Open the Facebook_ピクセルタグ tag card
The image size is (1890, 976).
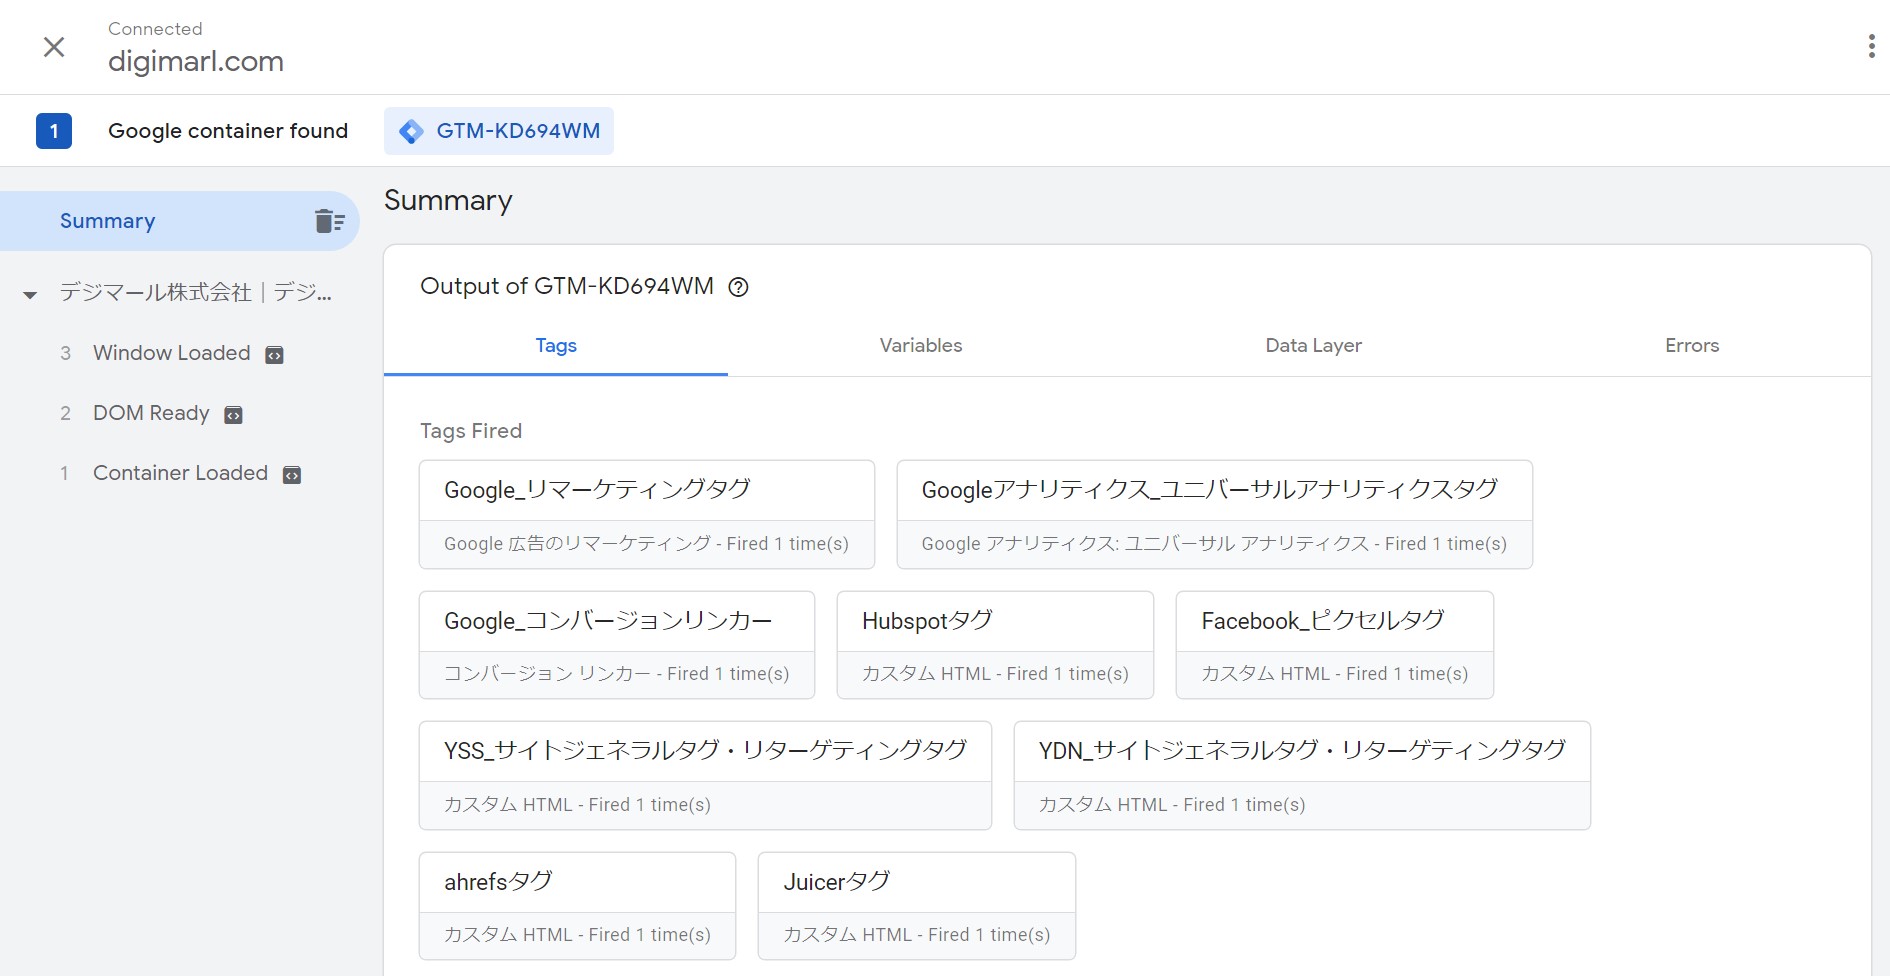click(x=1335, y=645)
